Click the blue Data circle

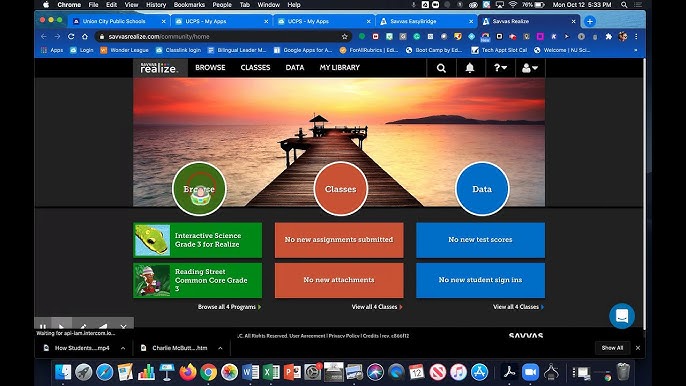click(x=482, y=189)
